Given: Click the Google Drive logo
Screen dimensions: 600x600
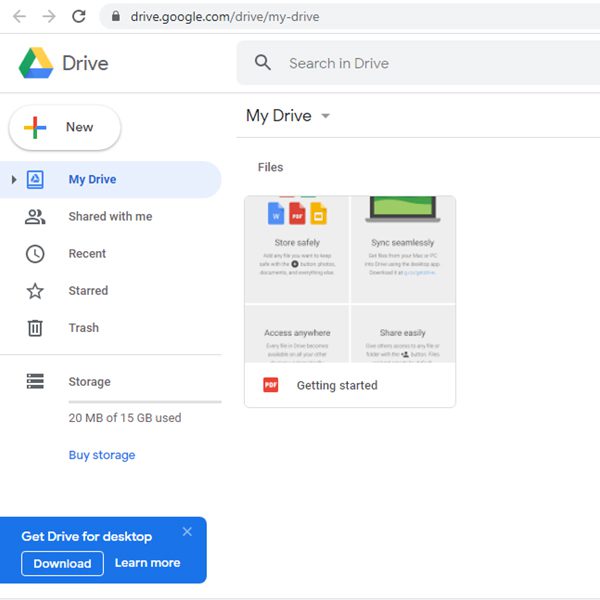Looking at the screenshot, I should (x=36, y=63).
